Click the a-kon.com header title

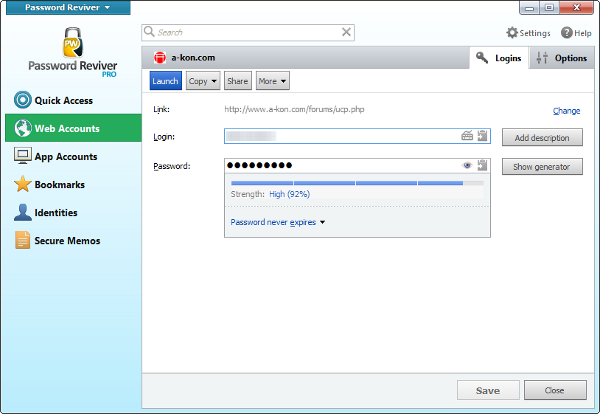click(x=193, y=58)
